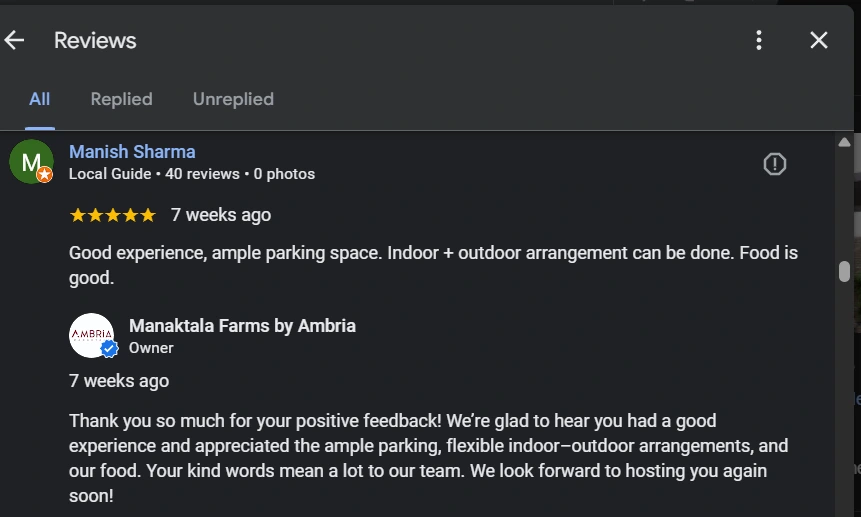Screen dimensions: 861x517
Task: Click the Local Guide 40 reviews details
Action: tap(192, 174)
